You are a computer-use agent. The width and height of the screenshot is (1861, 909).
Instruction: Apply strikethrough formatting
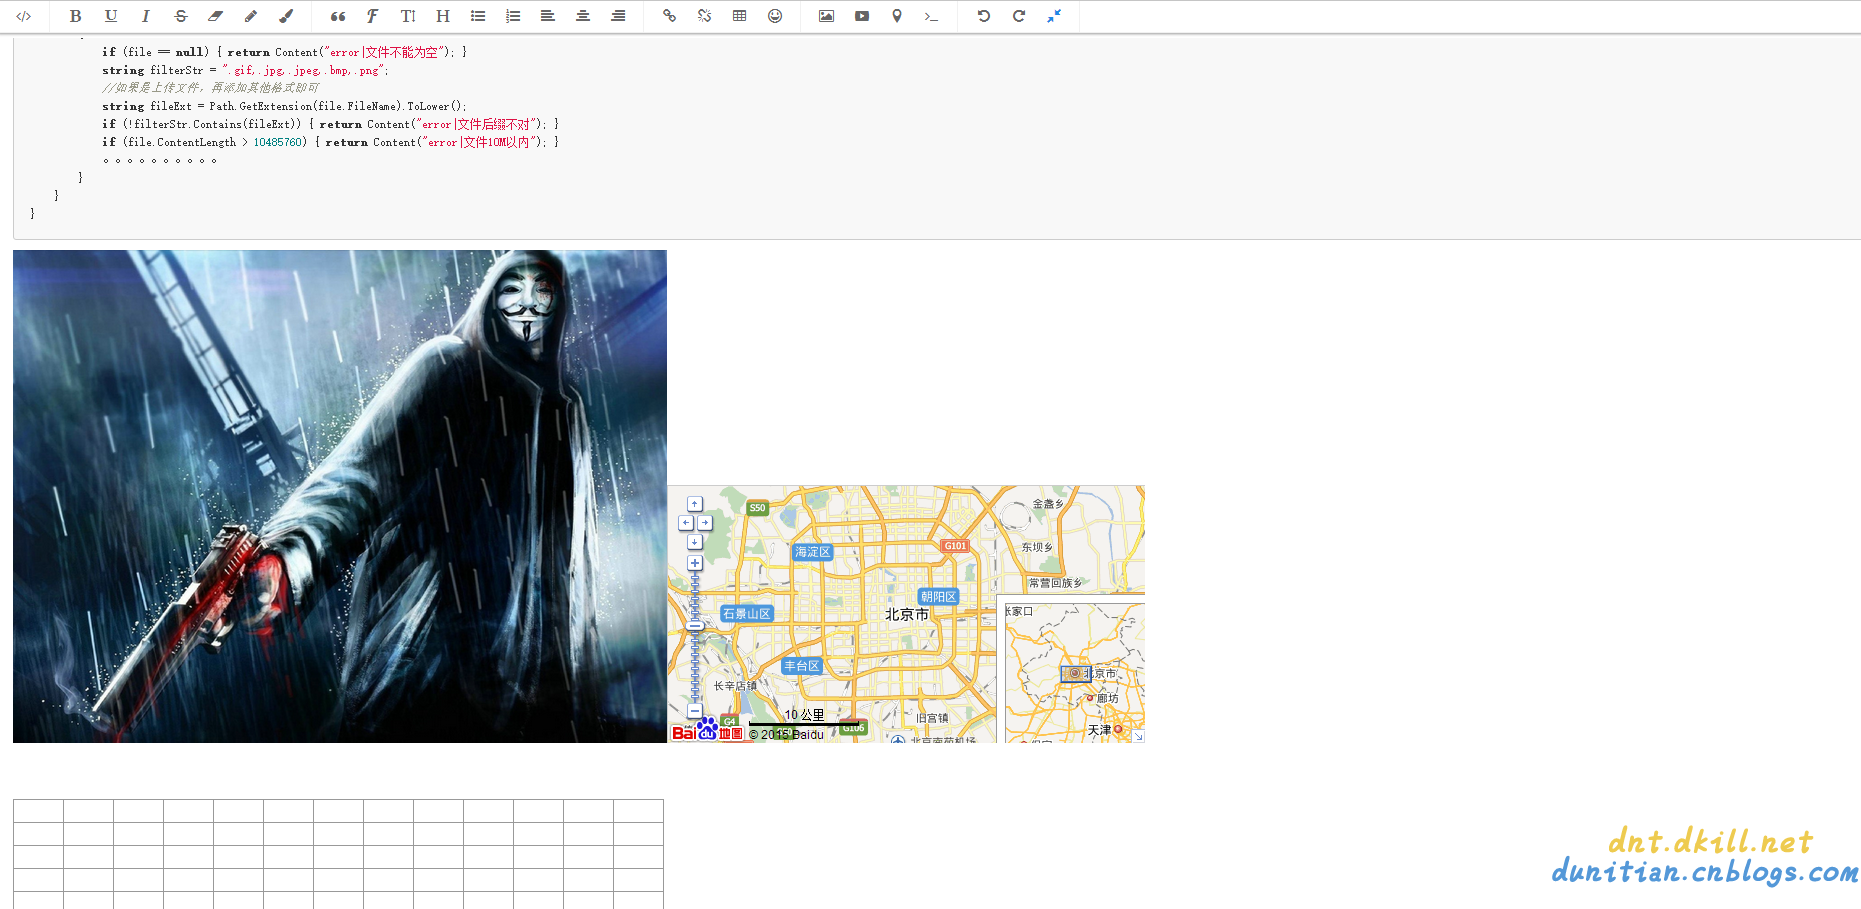click(x=181, y=16)
